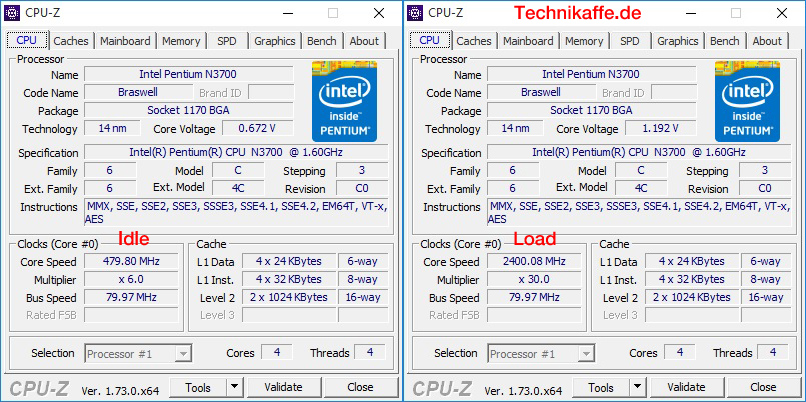This screenshot has height=402, width=806.
Task: Click Core Speed value 479.80 MHz
Action: pos(132,261)
